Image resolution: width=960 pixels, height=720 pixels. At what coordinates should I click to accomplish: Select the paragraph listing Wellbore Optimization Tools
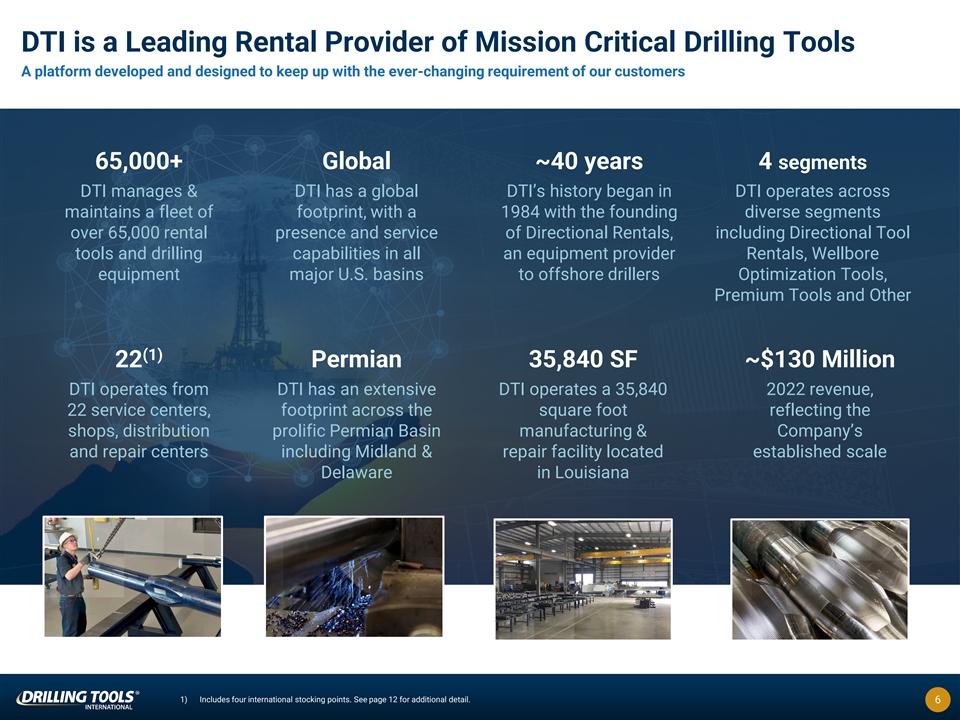coord(812,243)
